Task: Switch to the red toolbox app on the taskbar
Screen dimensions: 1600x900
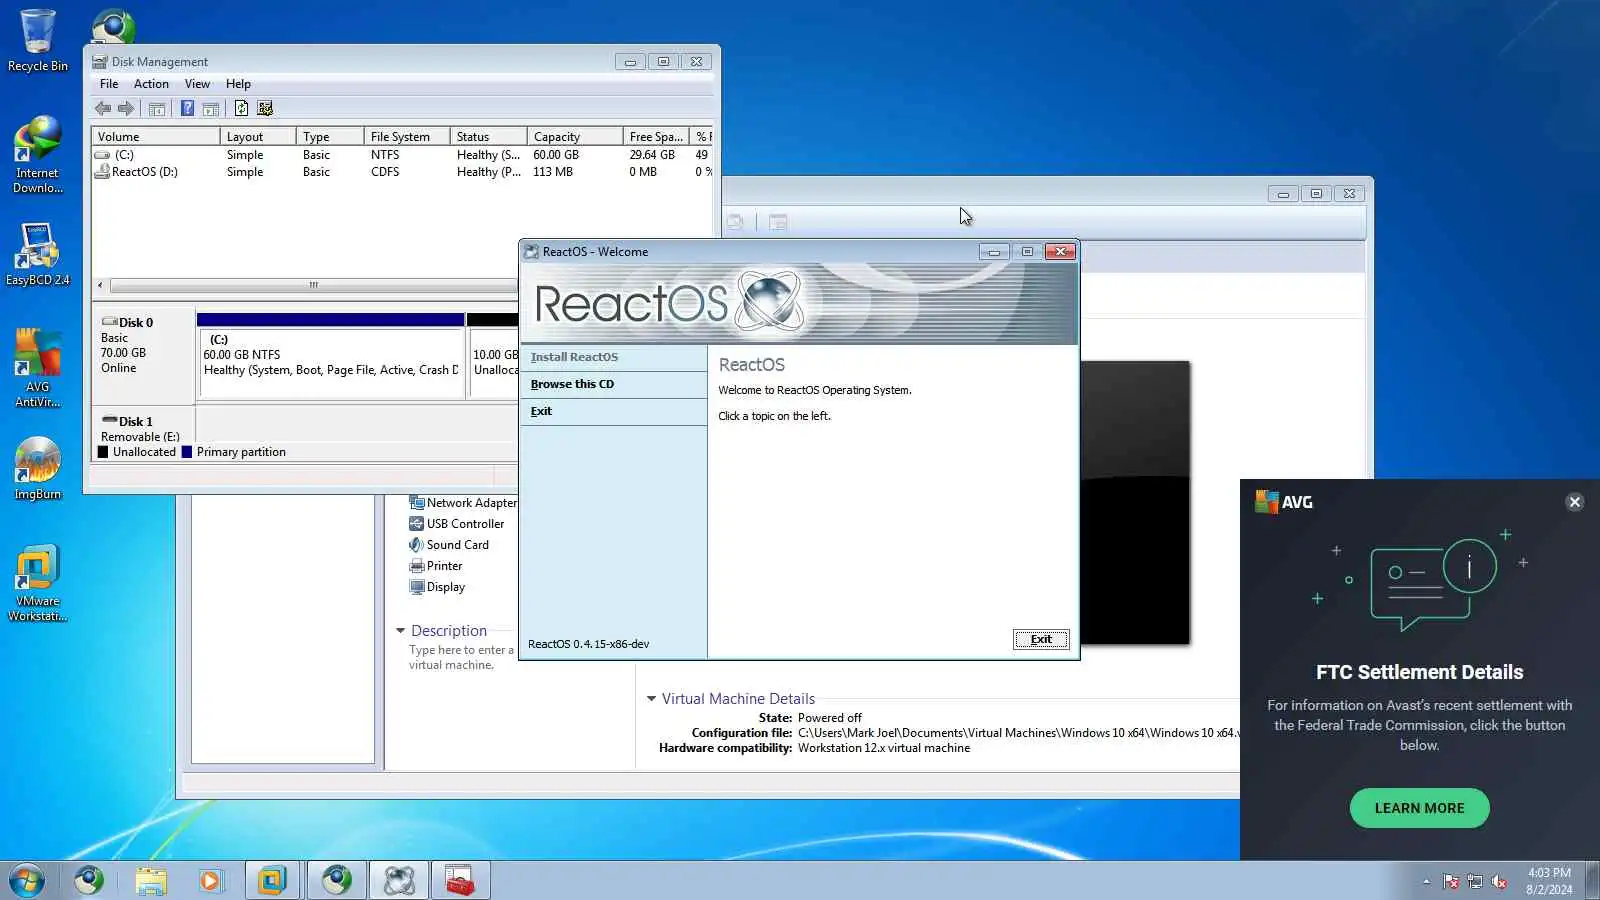Action: [x=460, y=880]
